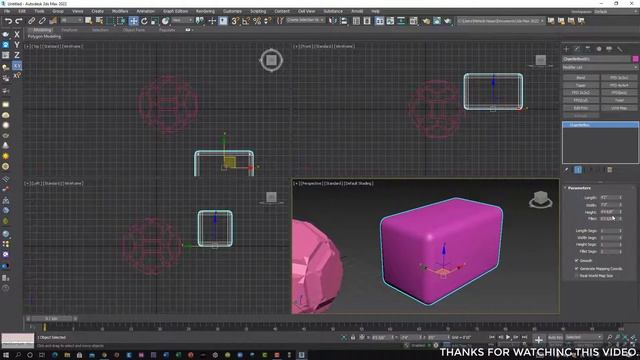Activate the Select and Rotate tool
The width and height of the screenshot is (640, 360).
tap(144, 21)
